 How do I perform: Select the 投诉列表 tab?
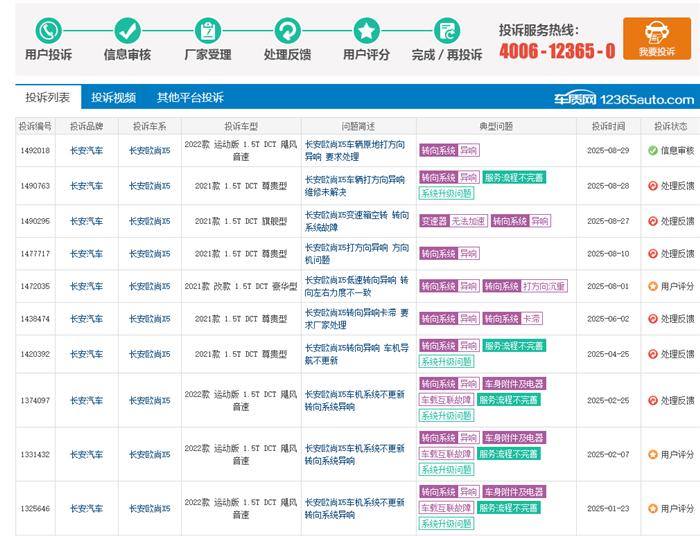click(48, 97)
